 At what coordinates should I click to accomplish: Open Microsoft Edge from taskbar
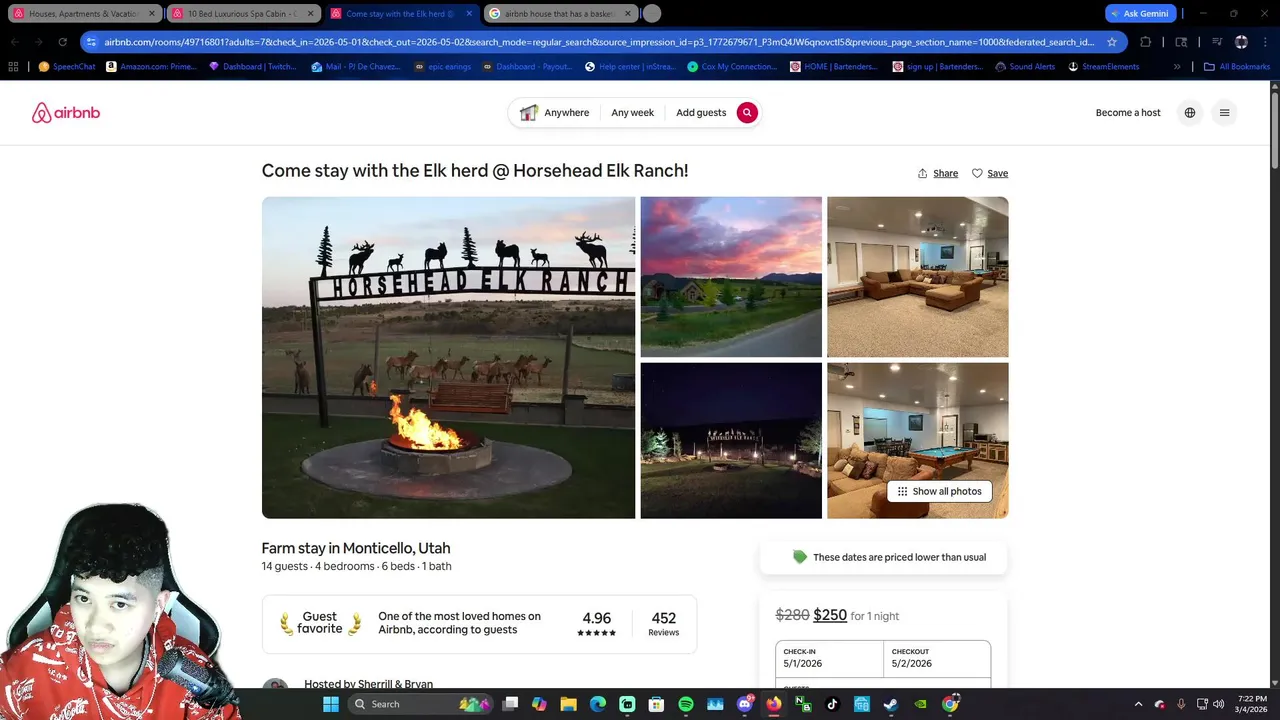pos(597,704)
